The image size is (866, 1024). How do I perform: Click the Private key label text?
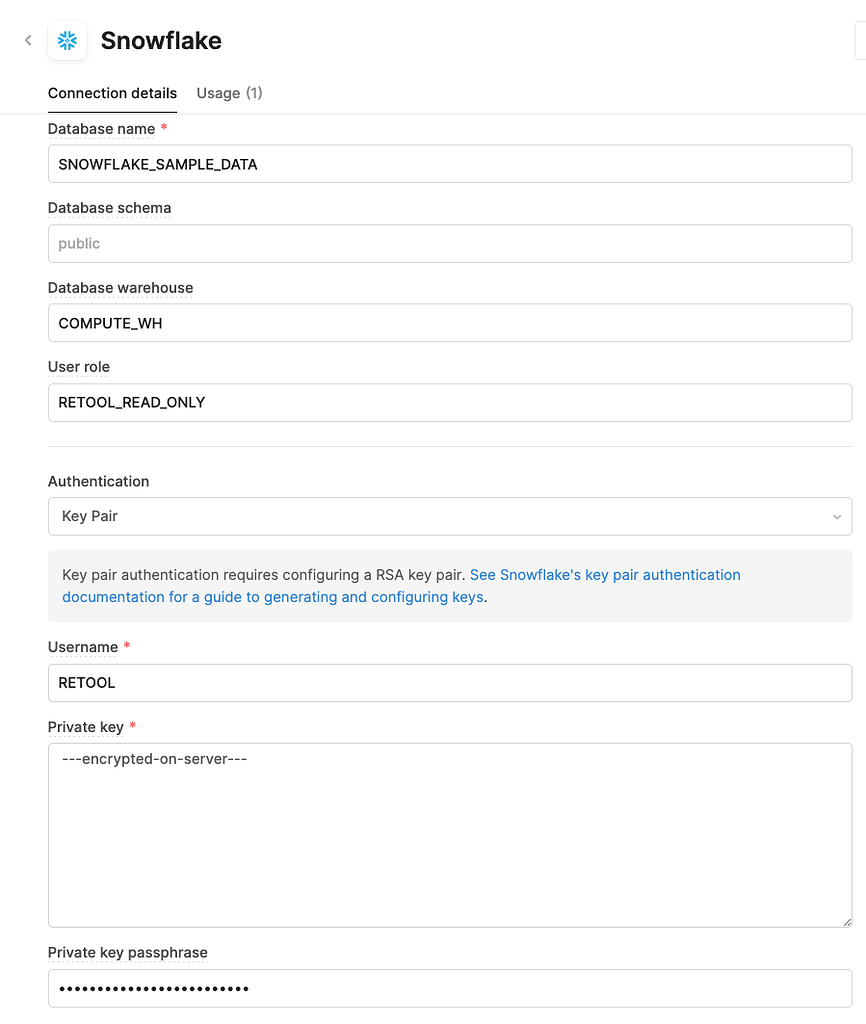84,727
